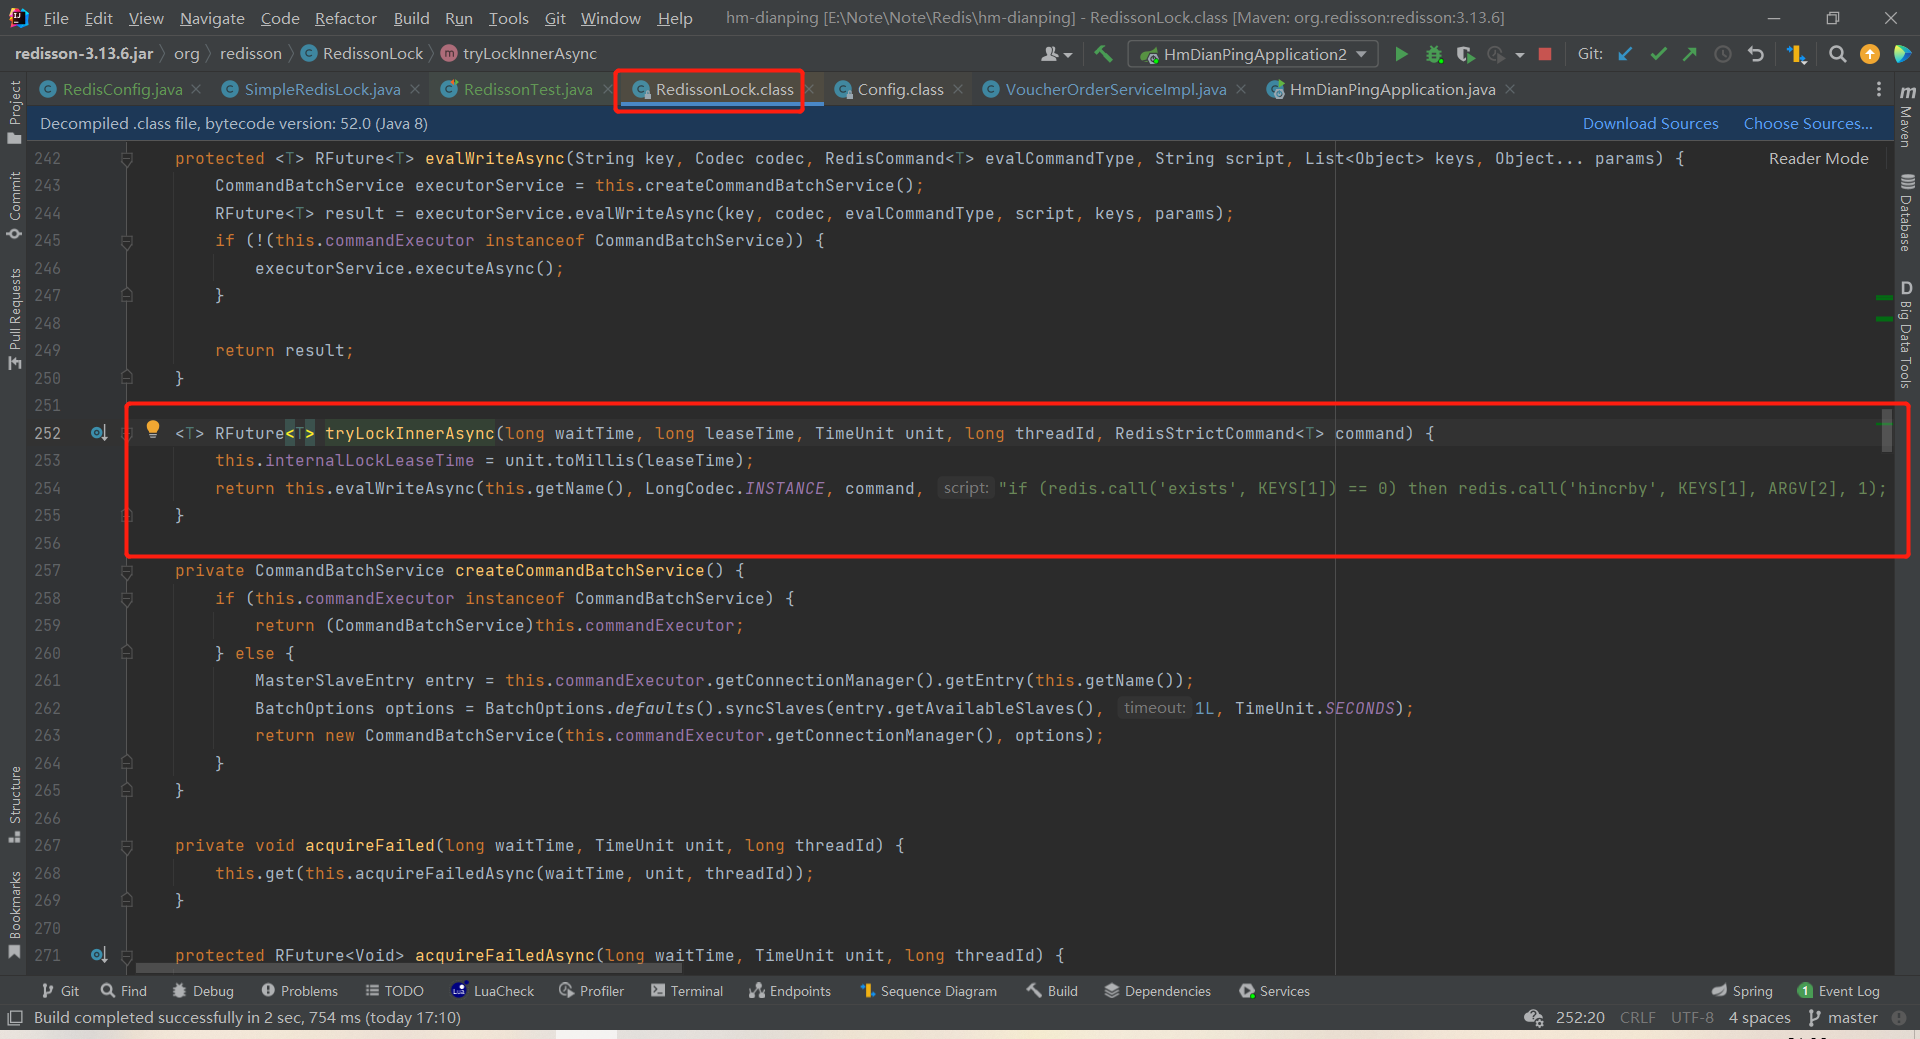
Task: Close the Config.class tab
Action: click(958, 89)
